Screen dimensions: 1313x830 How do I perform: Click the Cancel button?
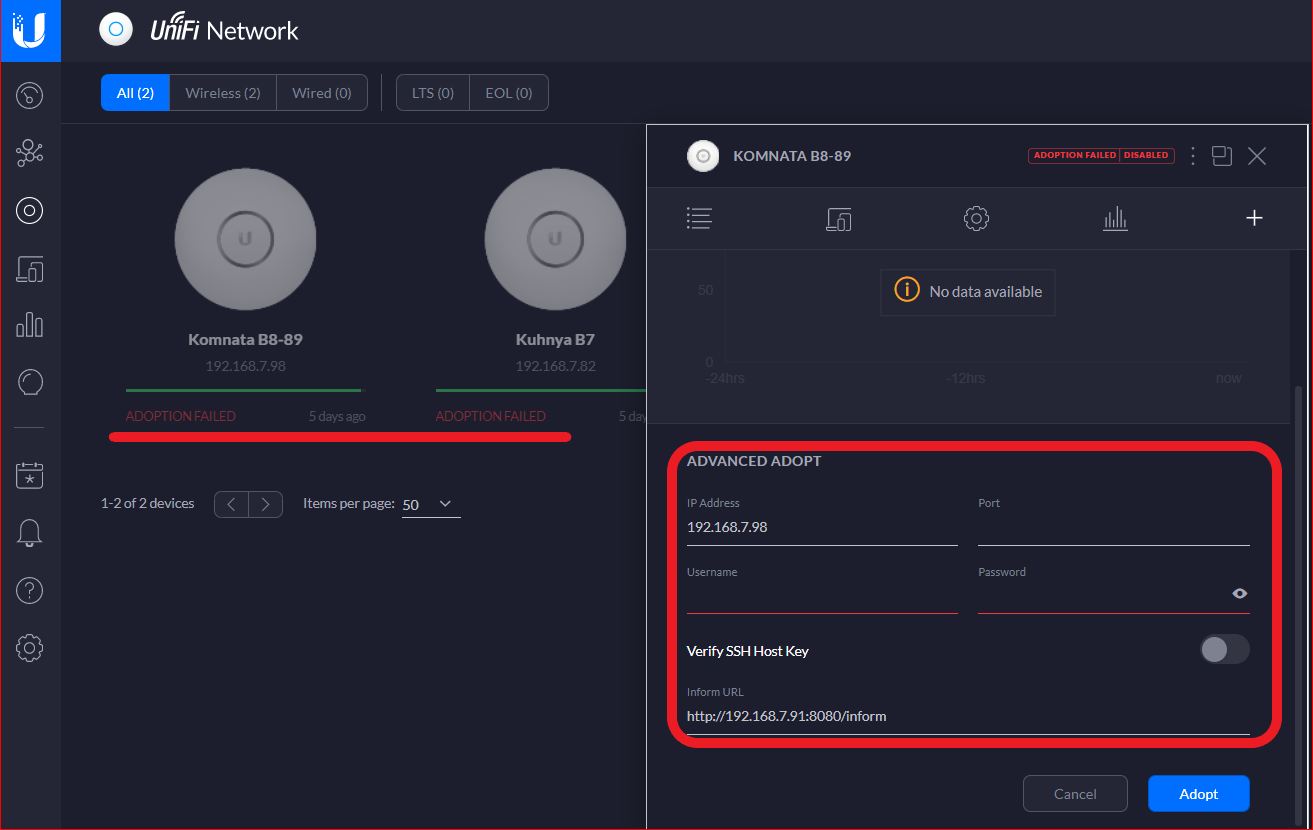point(1075,794)
